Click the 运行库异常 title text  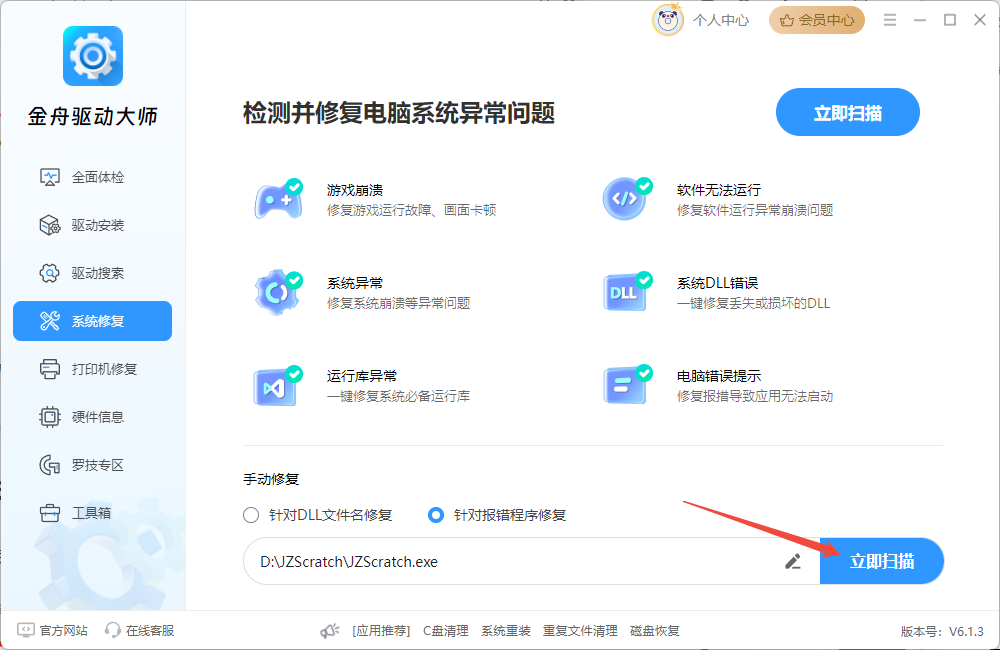362,376
